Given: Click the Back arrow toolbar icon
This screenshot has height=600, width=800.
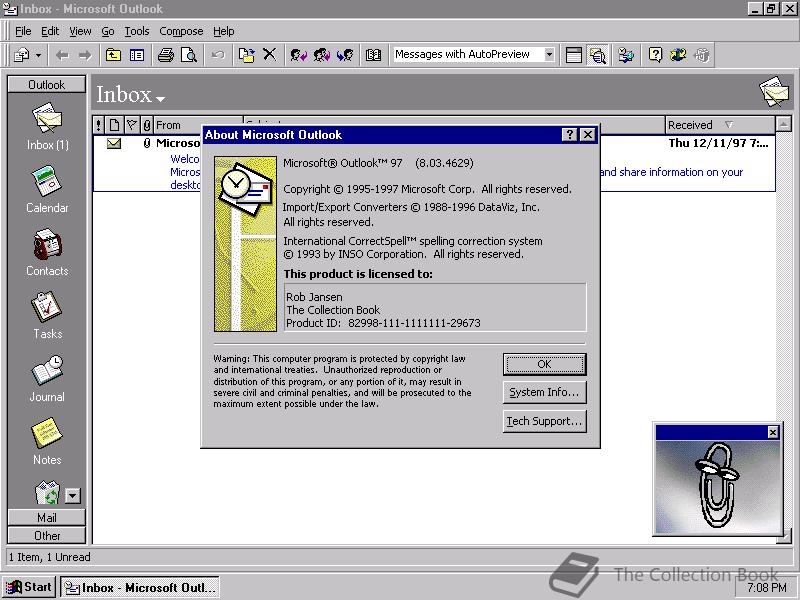Looking at the screenshot, I should click(62, 55).
